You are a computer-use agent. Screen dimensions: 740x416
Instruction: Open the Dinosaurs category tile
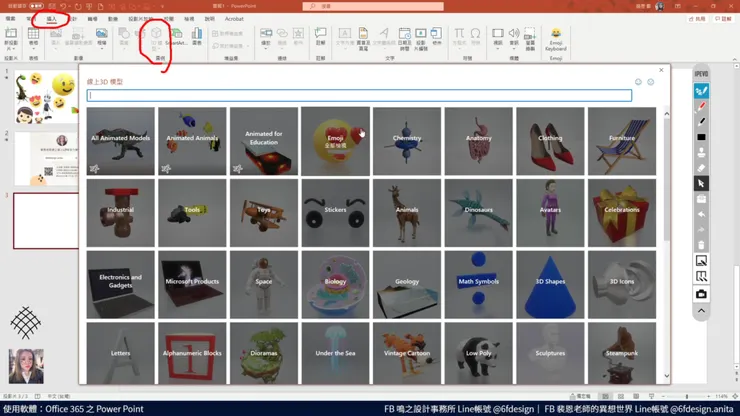479,213
